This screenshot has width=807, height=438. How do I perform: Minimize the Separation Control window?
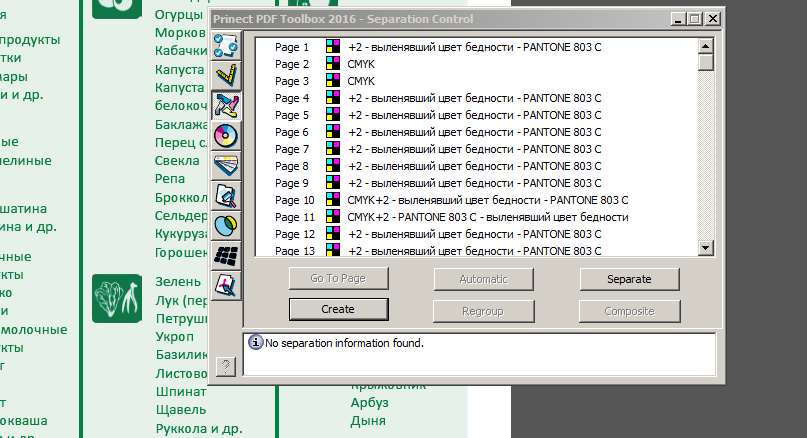coord(678,19)
